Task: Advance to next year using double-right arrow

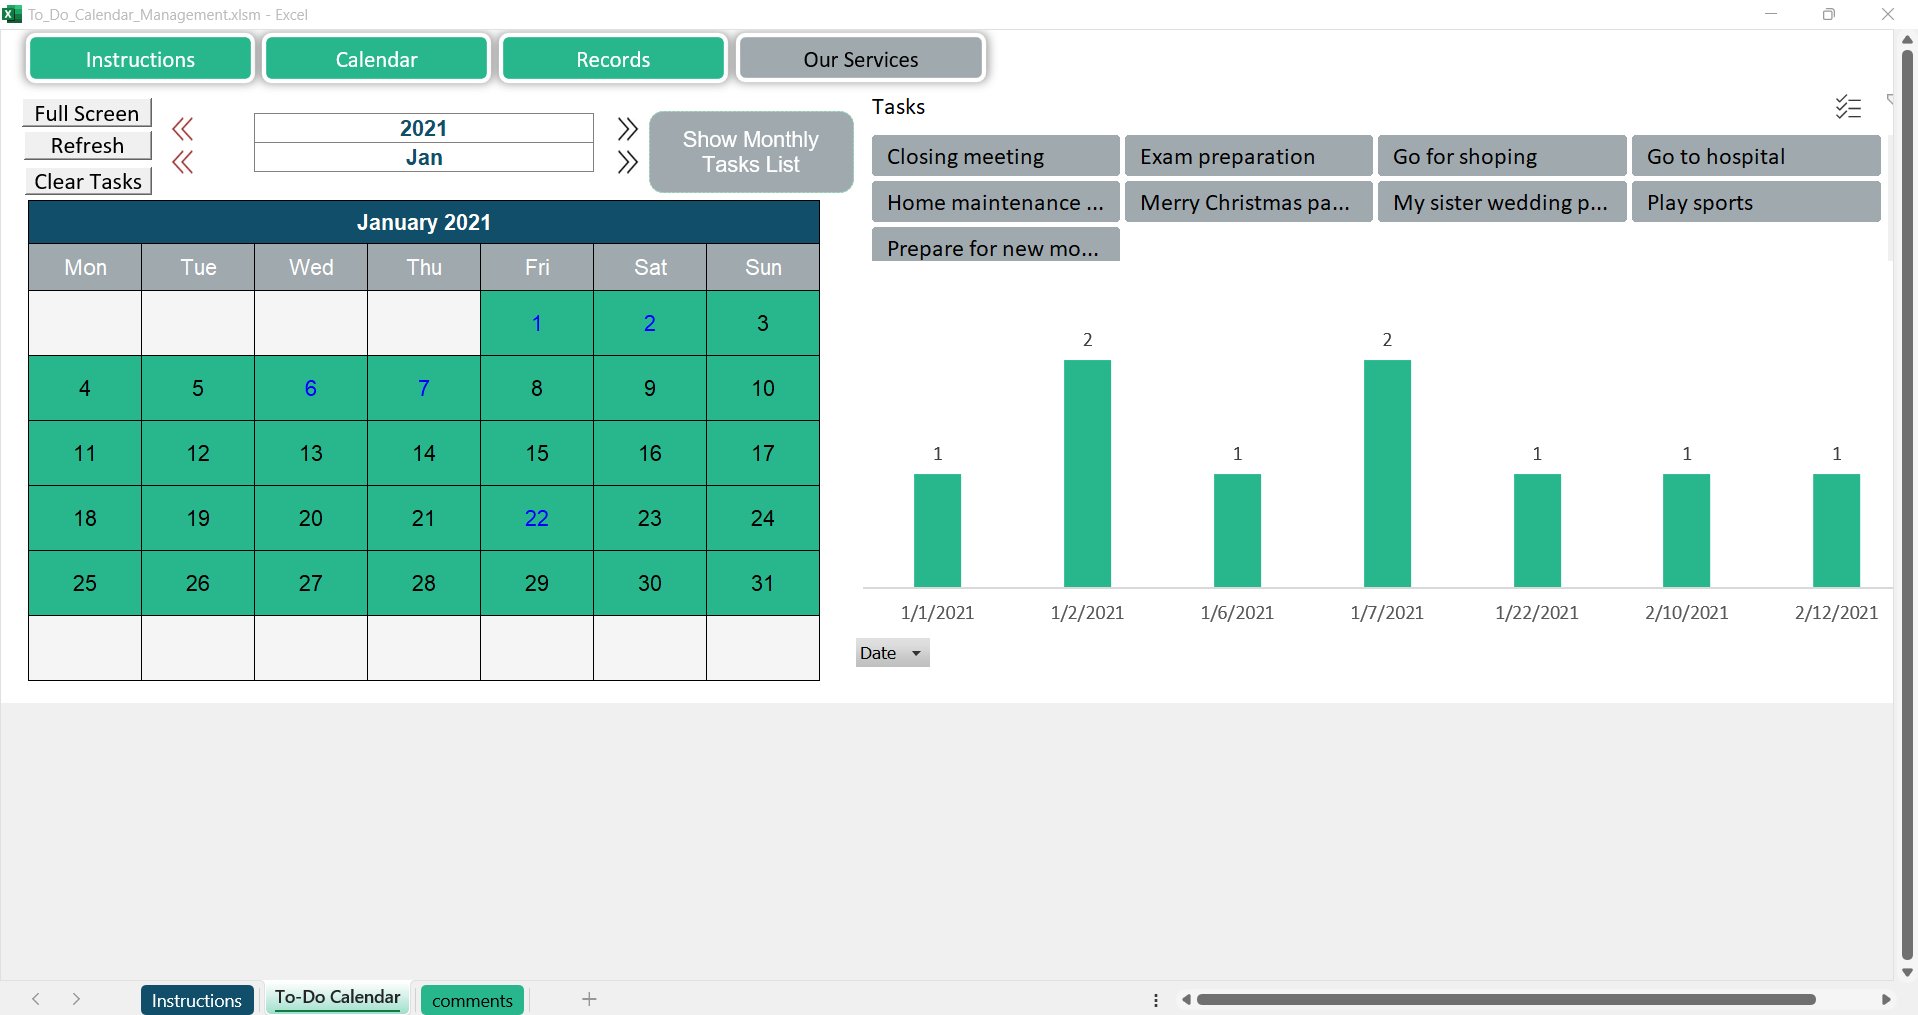Action: [627, 129]
